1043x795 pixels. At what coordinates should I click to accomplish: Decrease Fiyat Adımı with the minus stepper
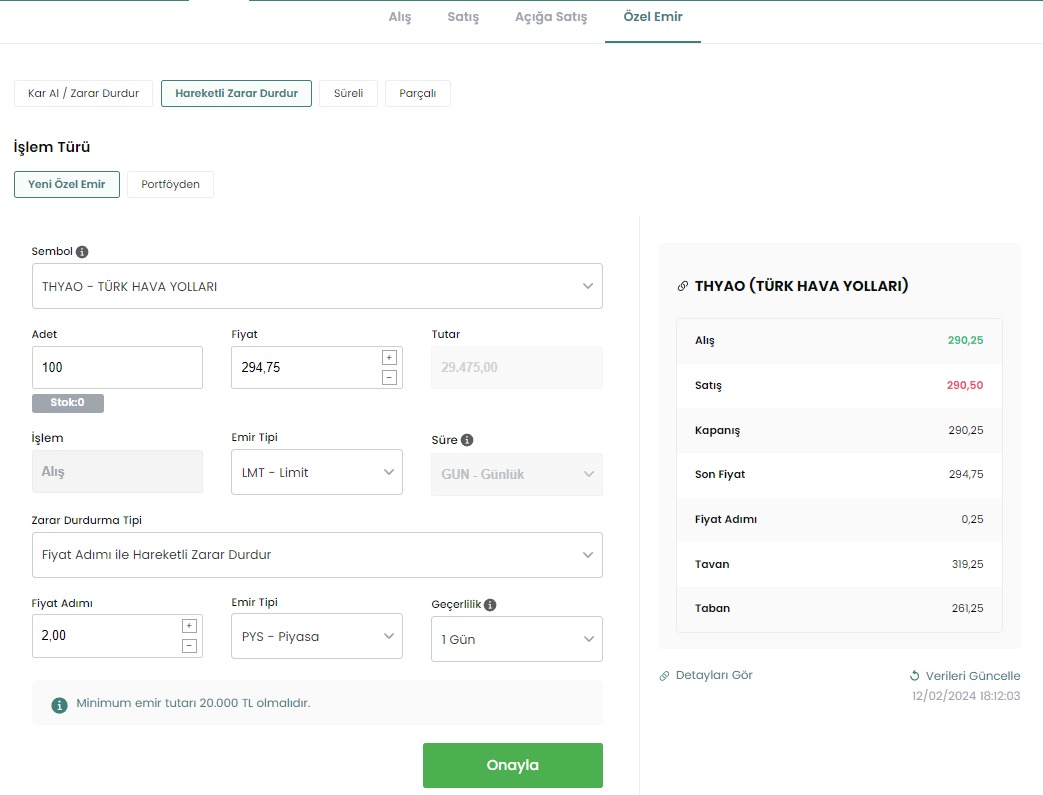[190, 645]
